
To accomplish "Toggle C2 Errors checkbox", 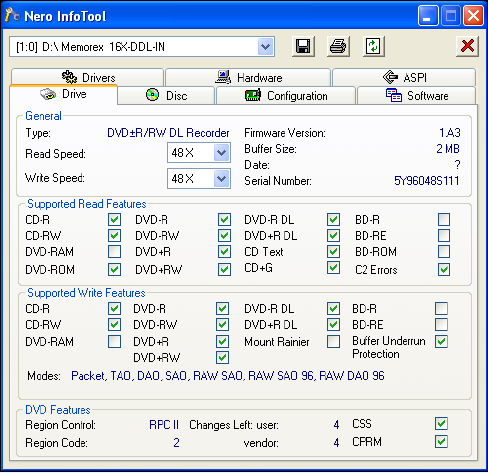I will [444, 269].
